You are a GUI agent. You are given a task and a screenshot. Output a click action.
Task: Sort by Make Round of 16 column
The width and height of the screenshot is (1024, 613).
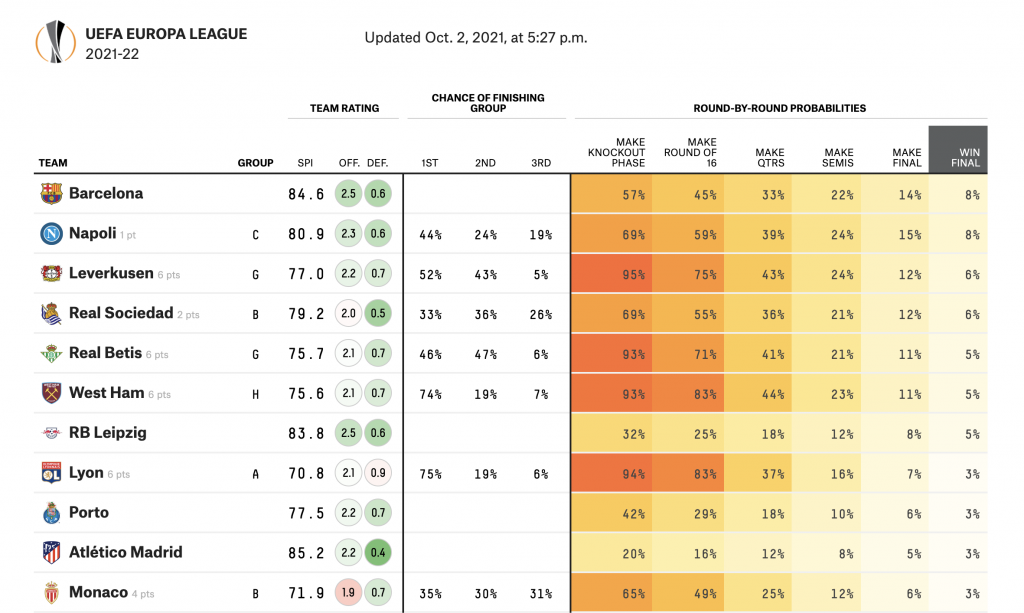tap(689, 153)
